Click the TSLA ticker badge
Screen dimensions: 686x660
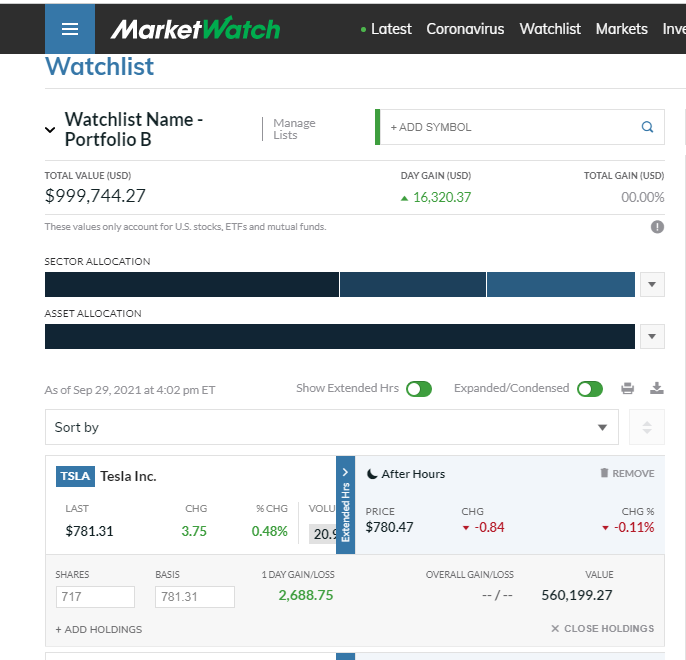coord(75,476)
